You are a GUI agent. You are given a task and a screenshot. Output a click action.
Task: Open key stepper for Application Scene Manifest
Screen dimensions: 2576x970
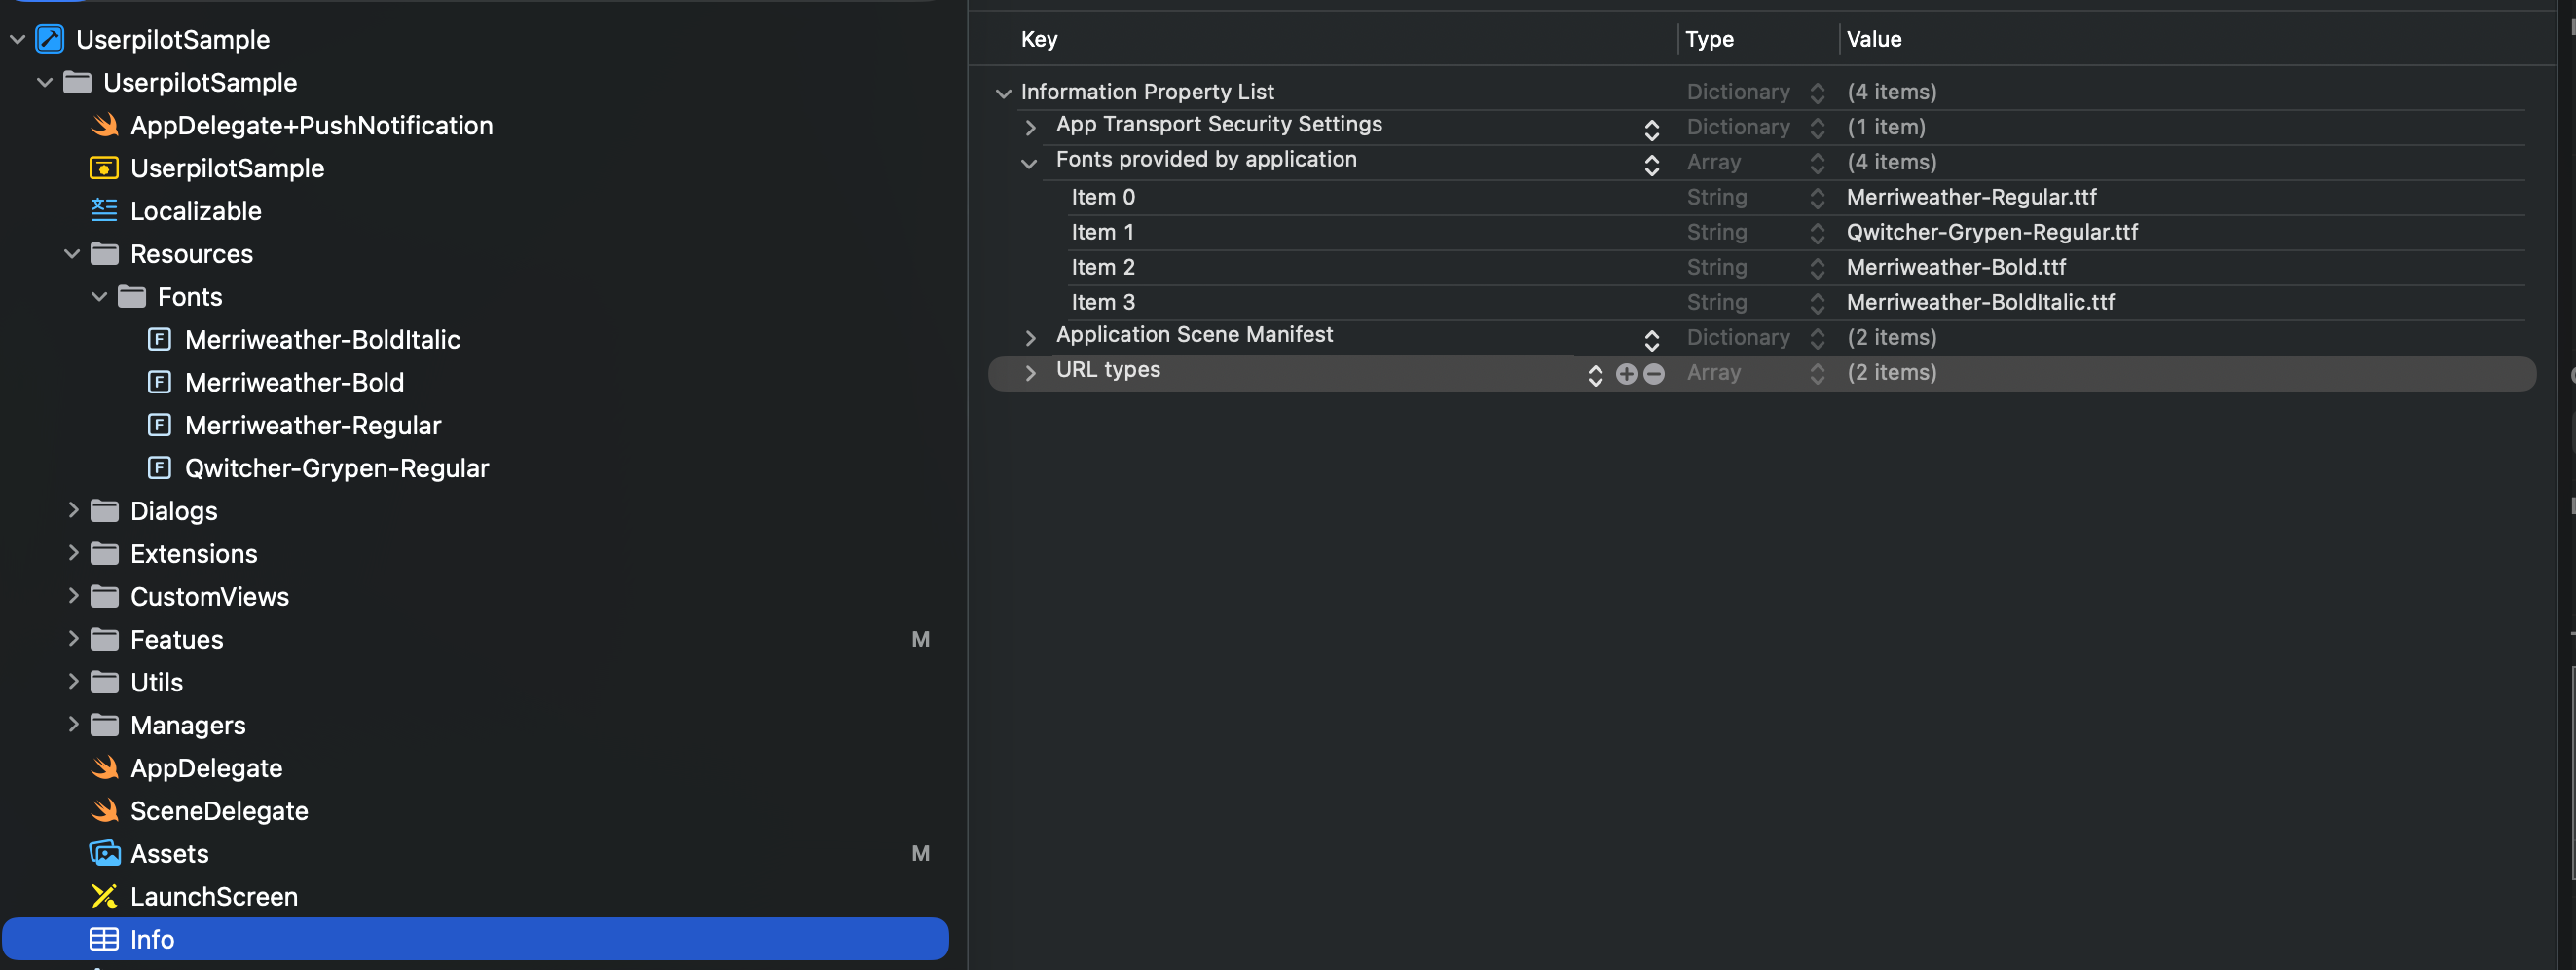1652,340
